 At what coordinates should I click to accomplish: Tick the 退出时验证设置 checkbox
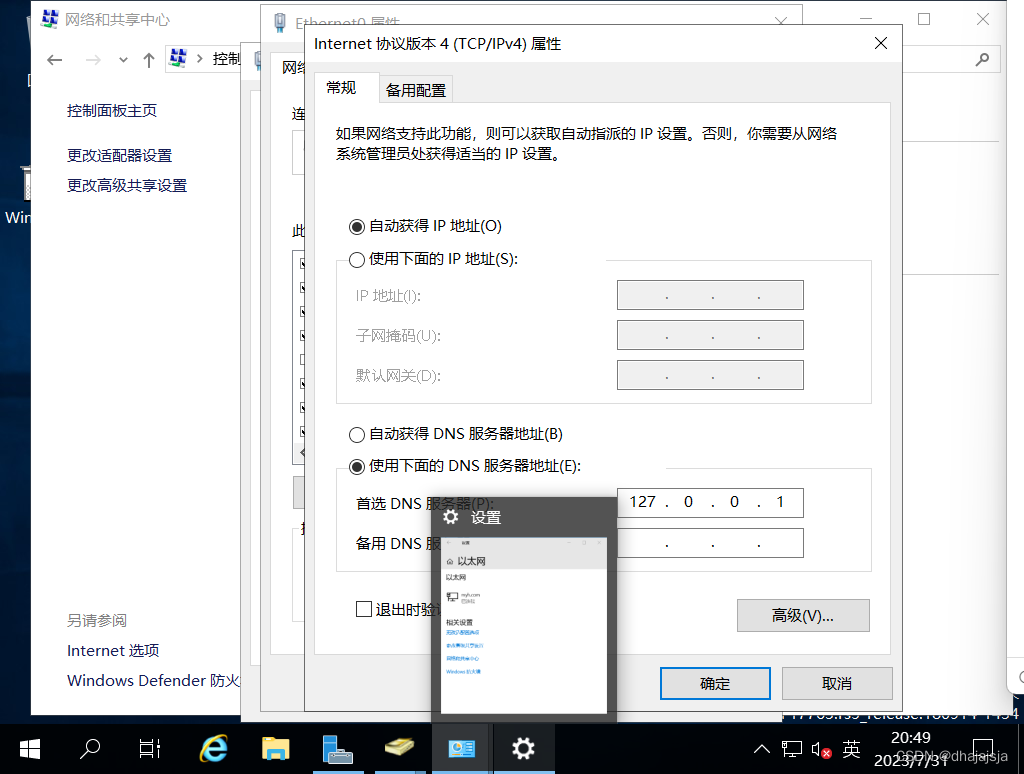(x=364, y=609)
